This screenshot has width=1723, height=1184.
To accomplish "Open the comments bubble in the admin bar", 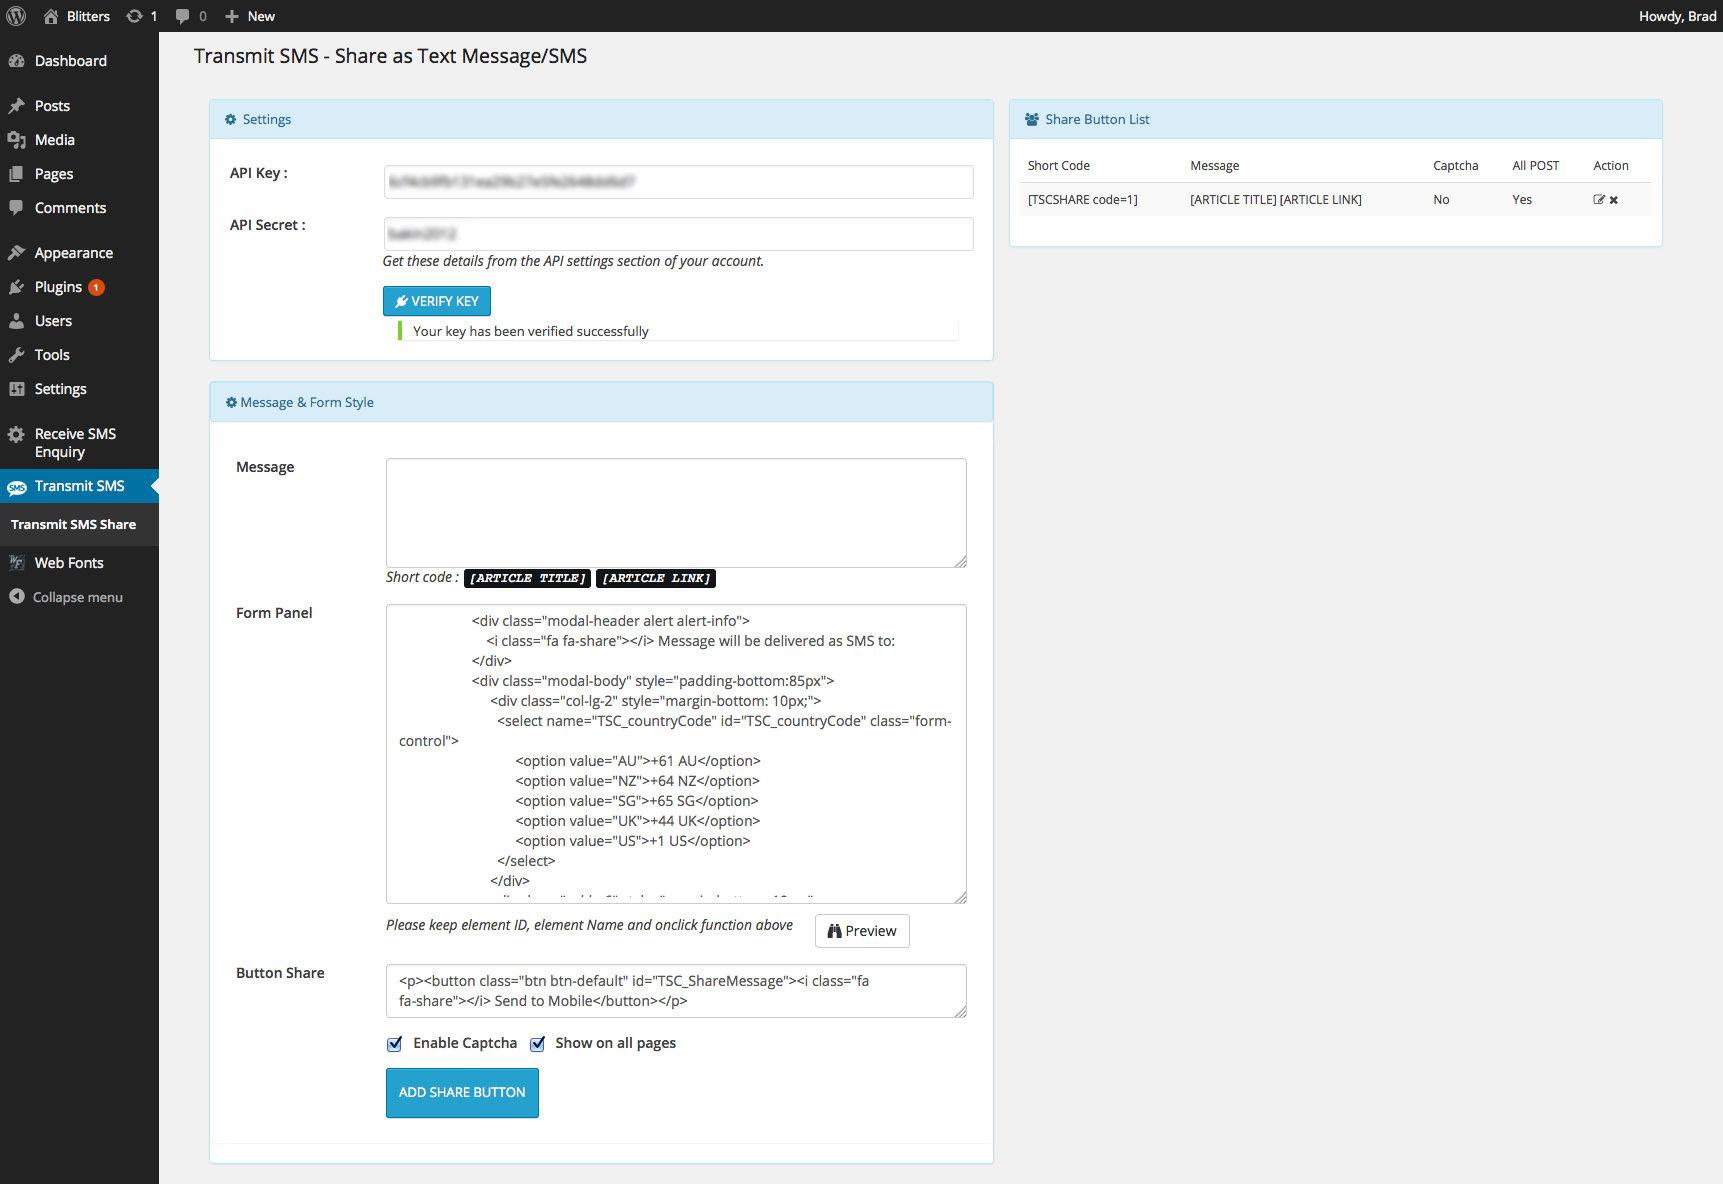I will tap(190, 16).
